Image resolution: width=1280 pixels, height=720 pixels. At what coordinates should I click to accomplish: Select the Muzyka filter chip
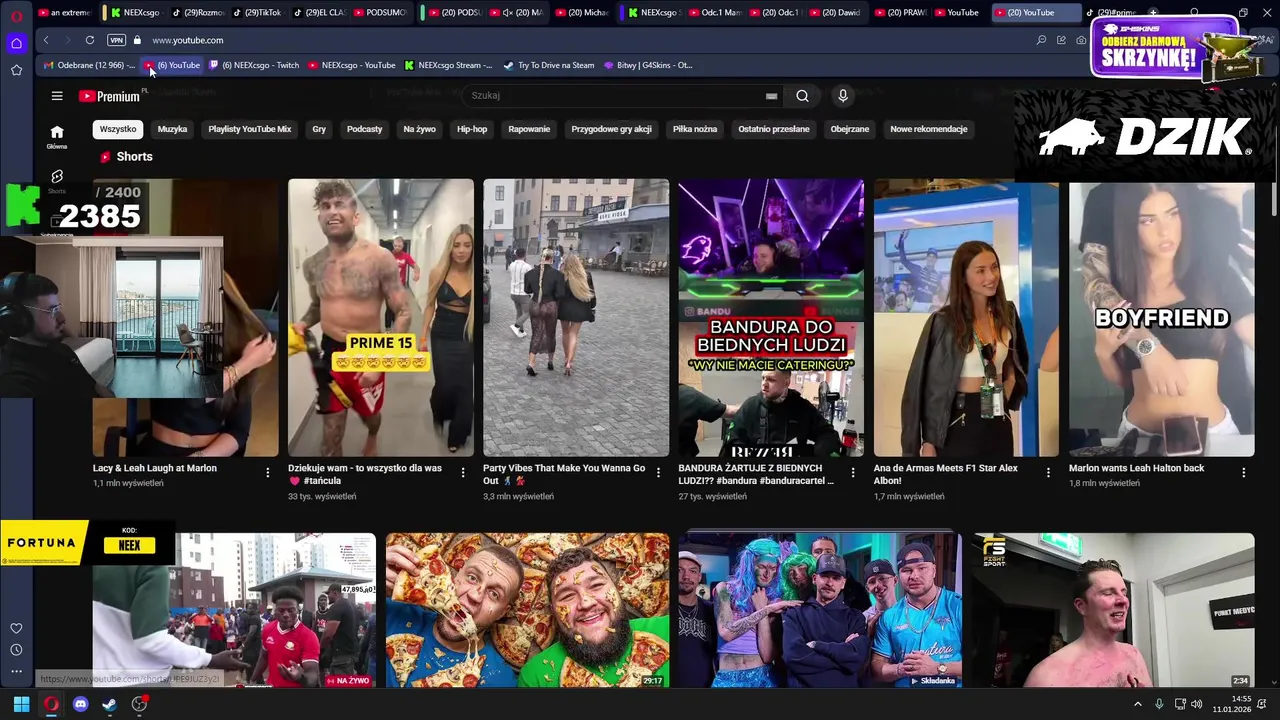(x=172, y=129)
